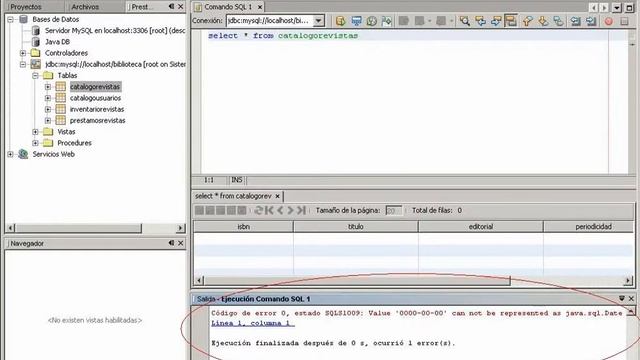The image size is (640, 360).
Task: Click the titulo column header
Action: click(356, 227)
